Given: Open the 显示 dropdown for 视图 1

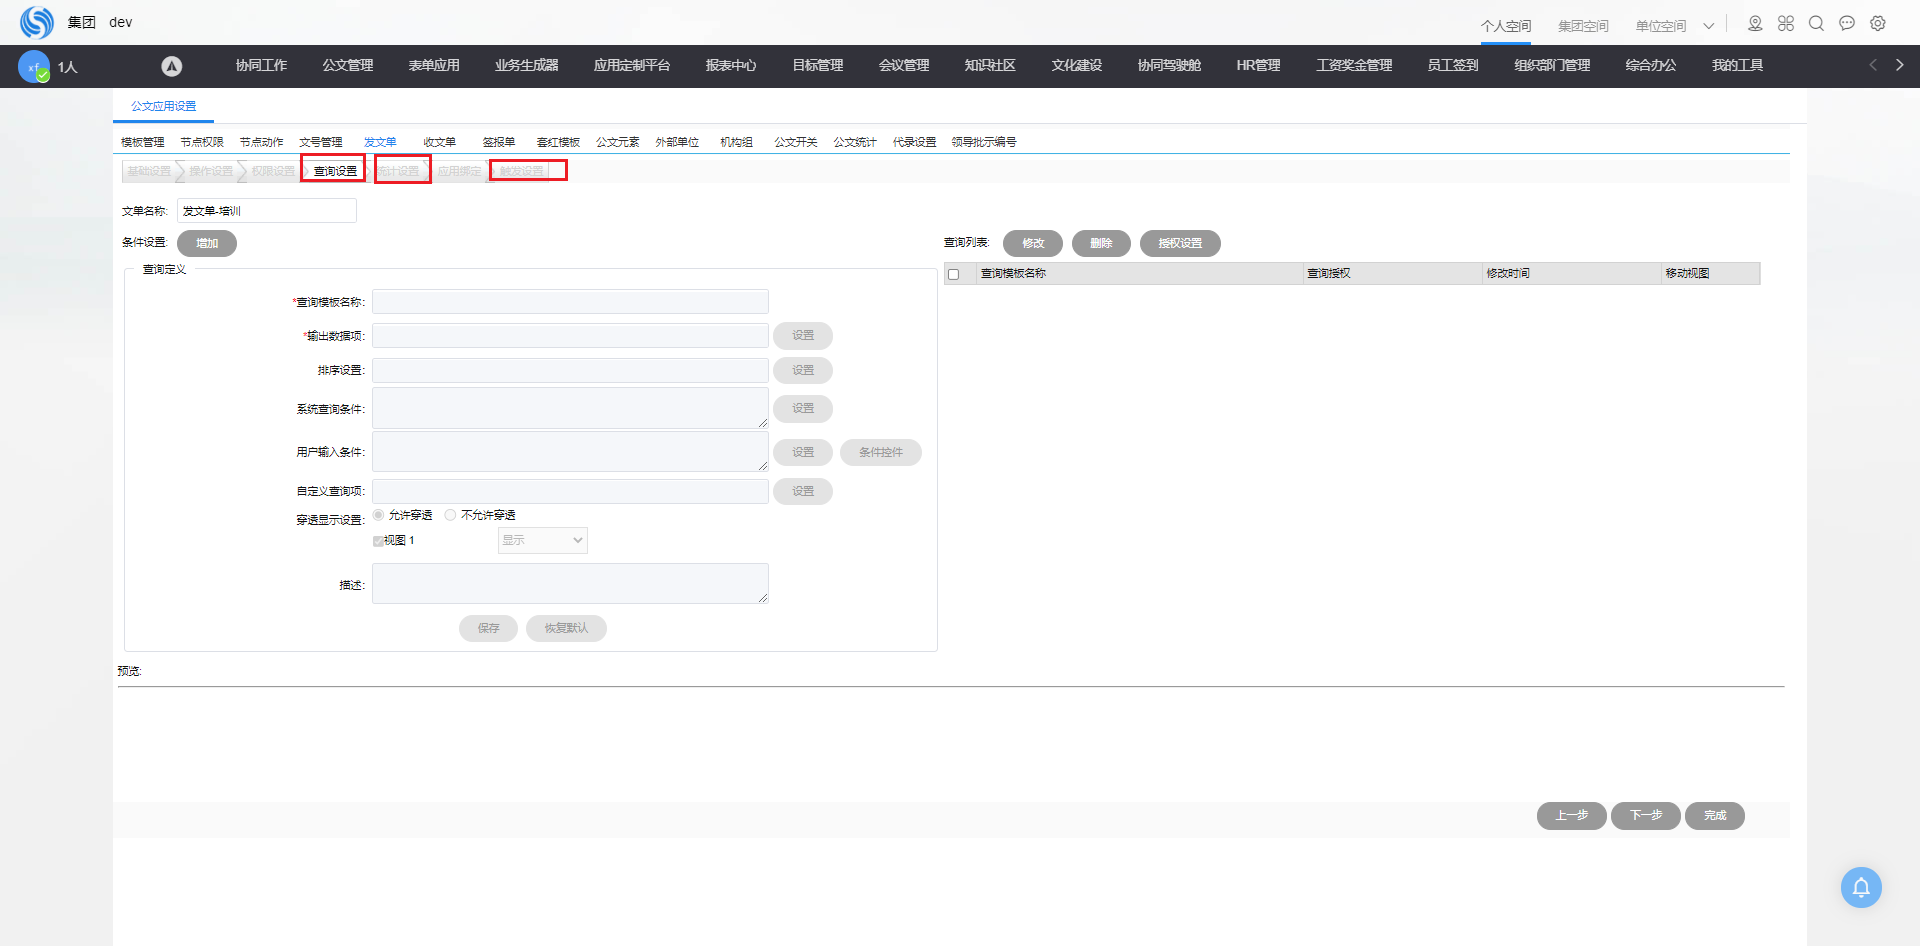Looking at the screenshot, I should point(543,541).
